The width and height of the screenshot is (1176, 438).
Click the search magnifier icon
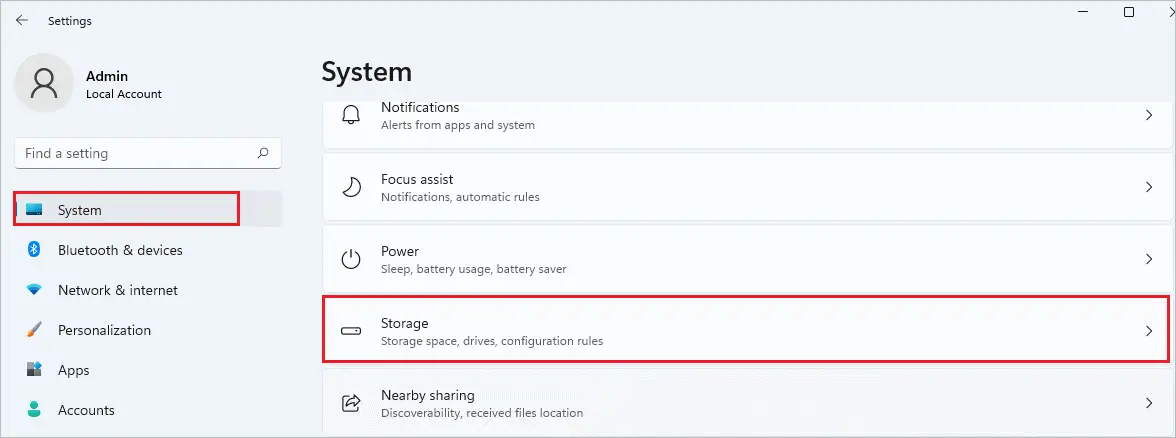click(263, 153)
